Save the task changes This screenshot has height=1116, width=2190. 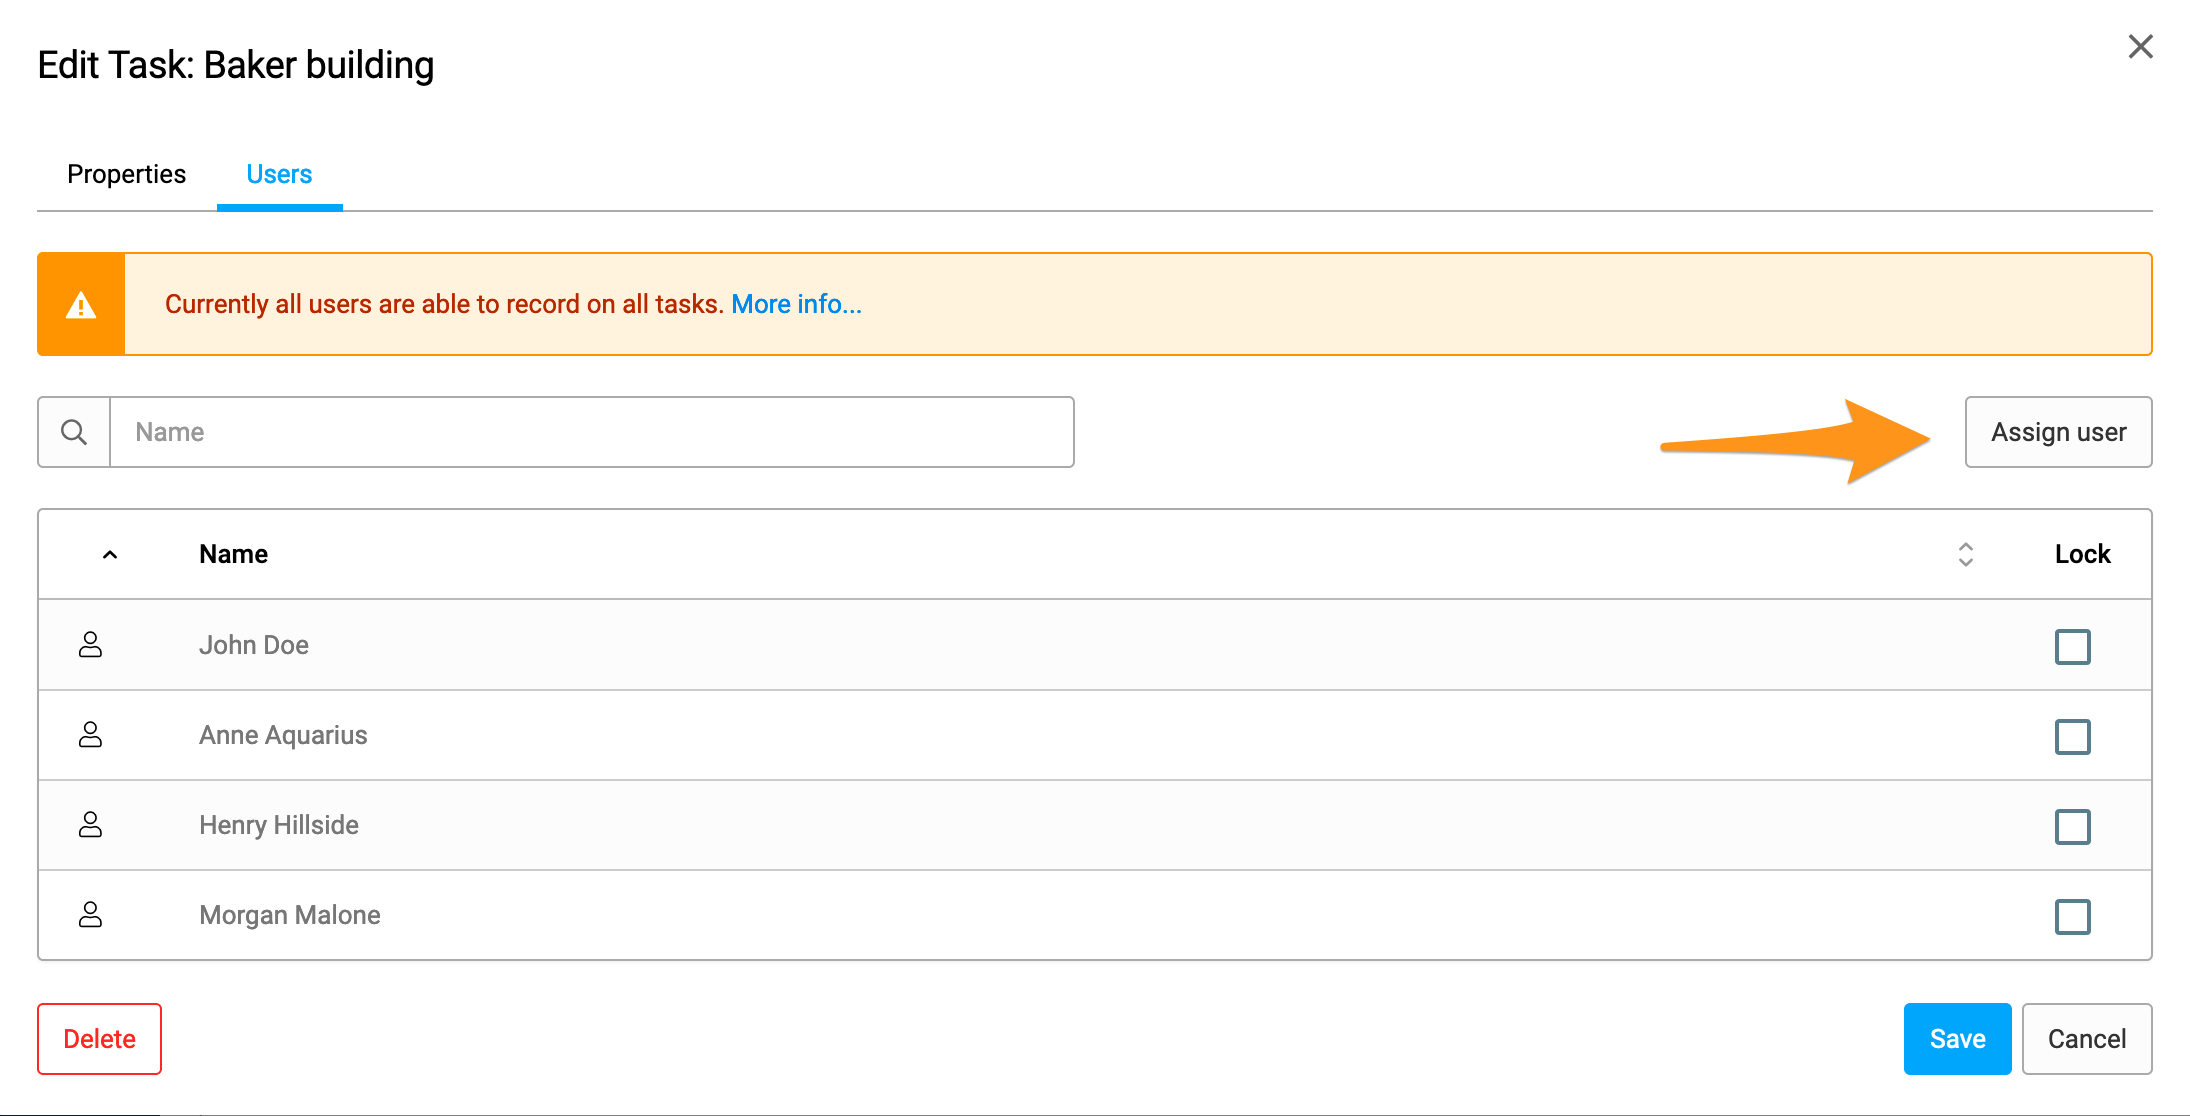coord(1958,1039)
